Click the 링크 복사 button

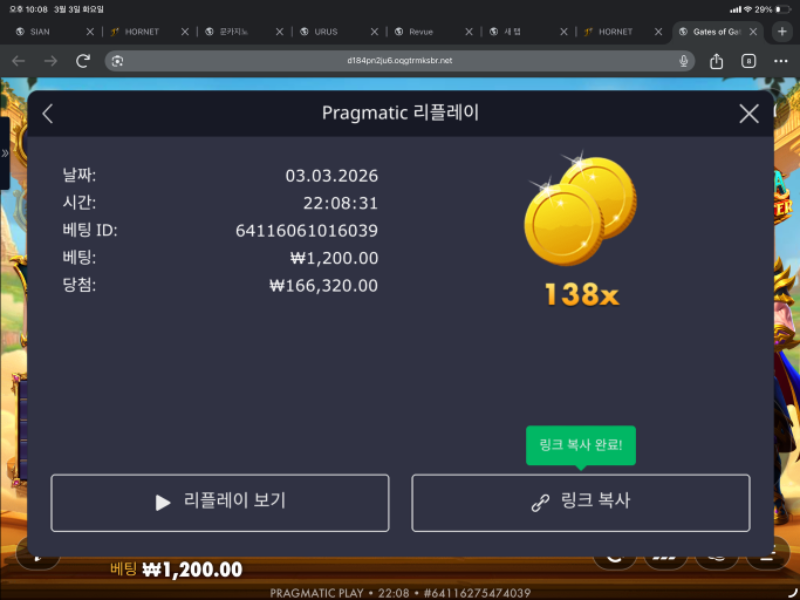[580, 502]
